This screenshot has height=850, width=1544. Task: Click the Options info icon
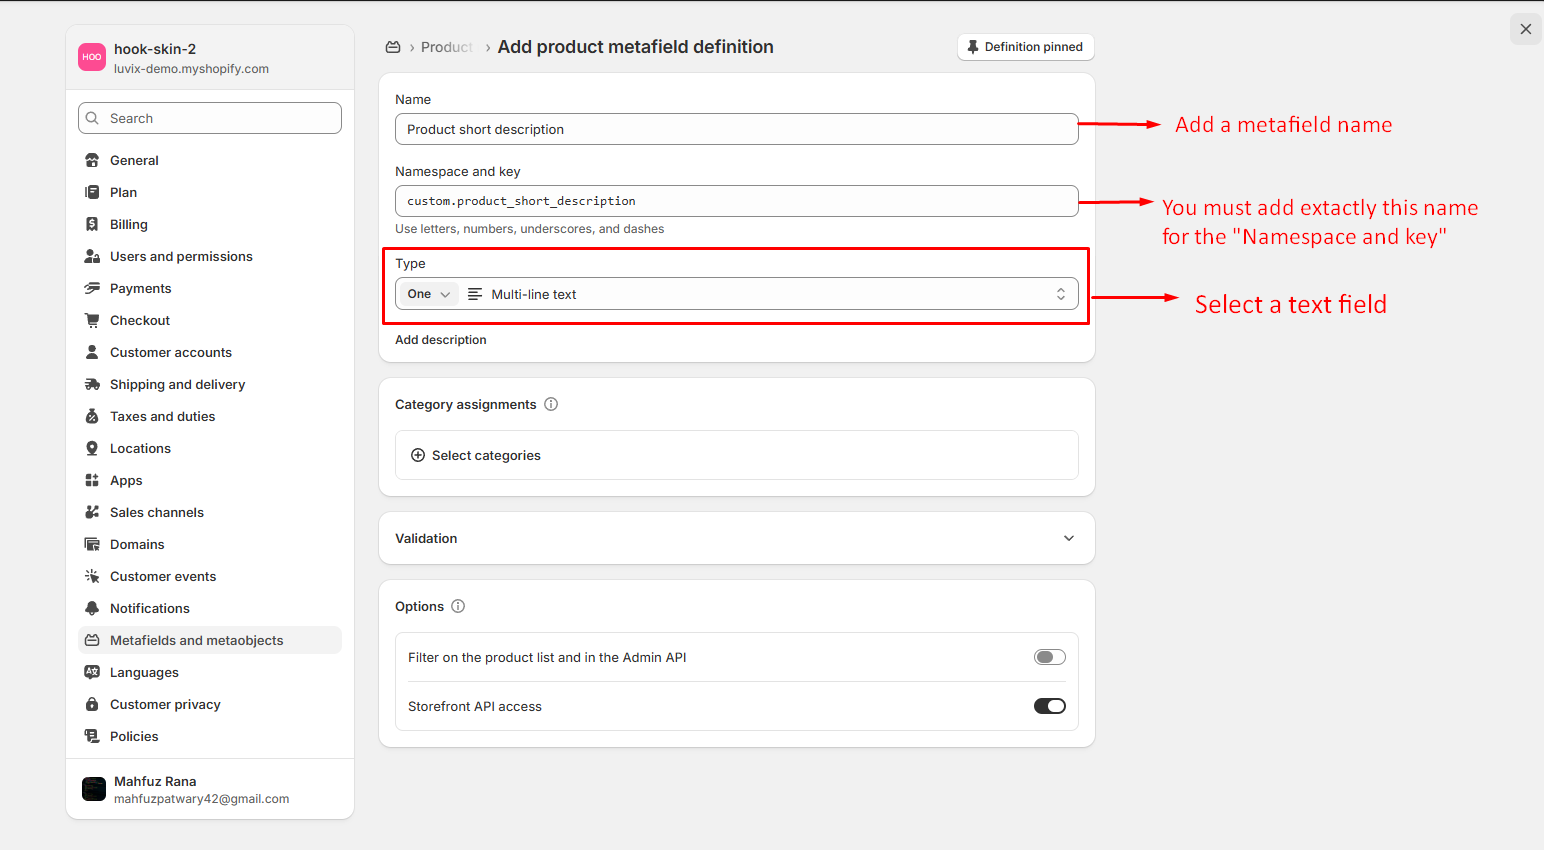click(x=458, y=606)
